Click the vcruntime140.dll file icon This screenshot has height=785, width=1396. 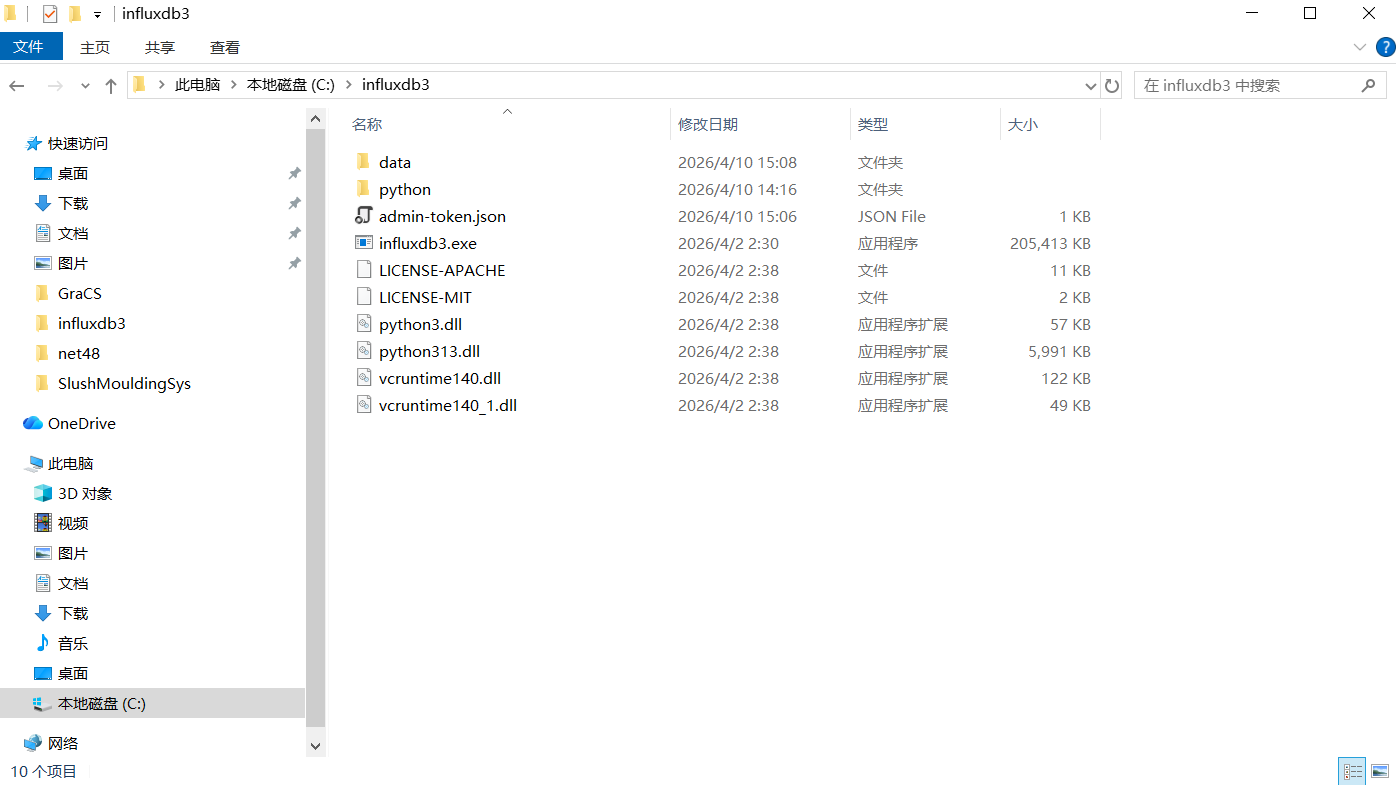[363, 378]
